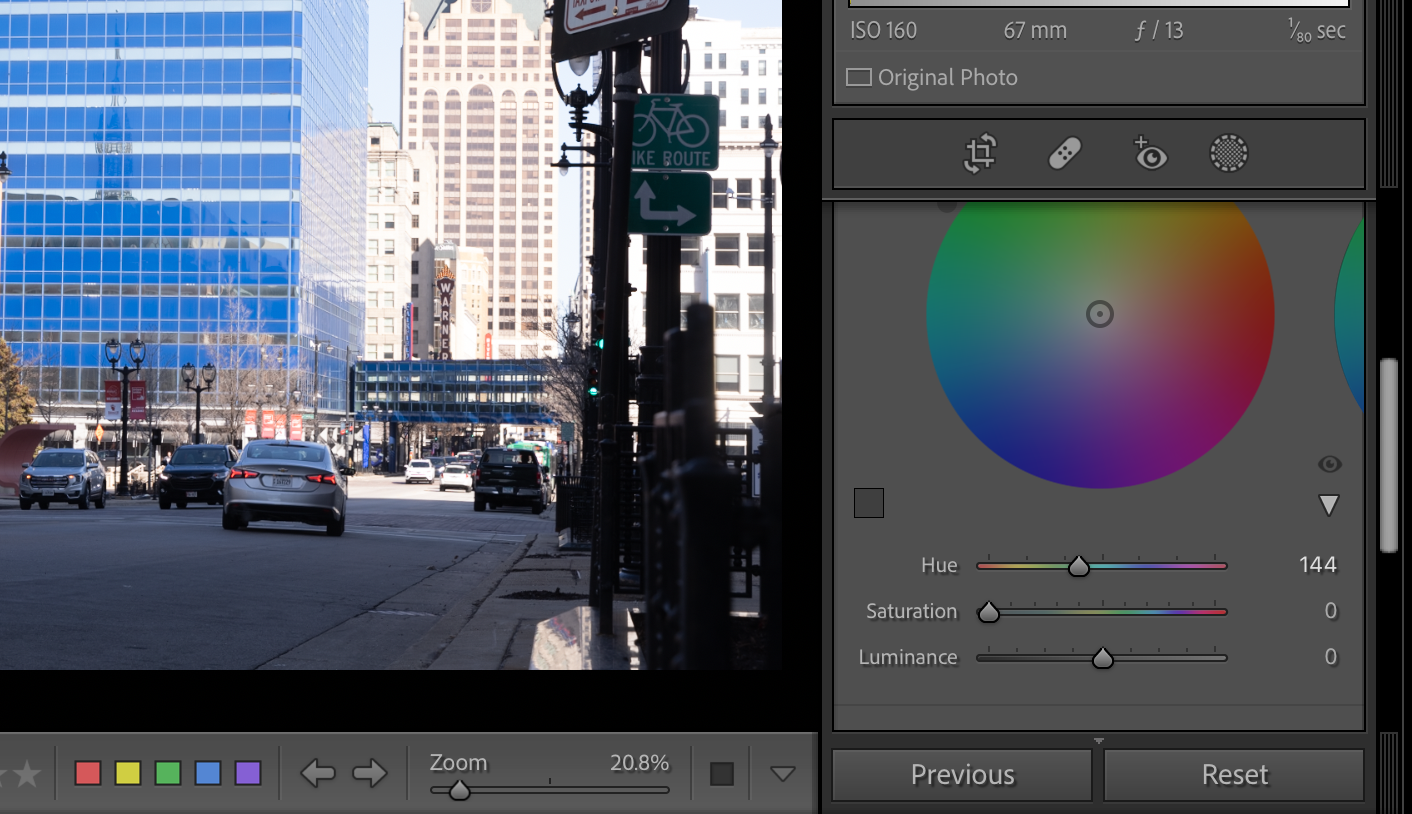Go to the next image using right arrow
This screenshot has width=1412, height=814.
tap(369, 772)
